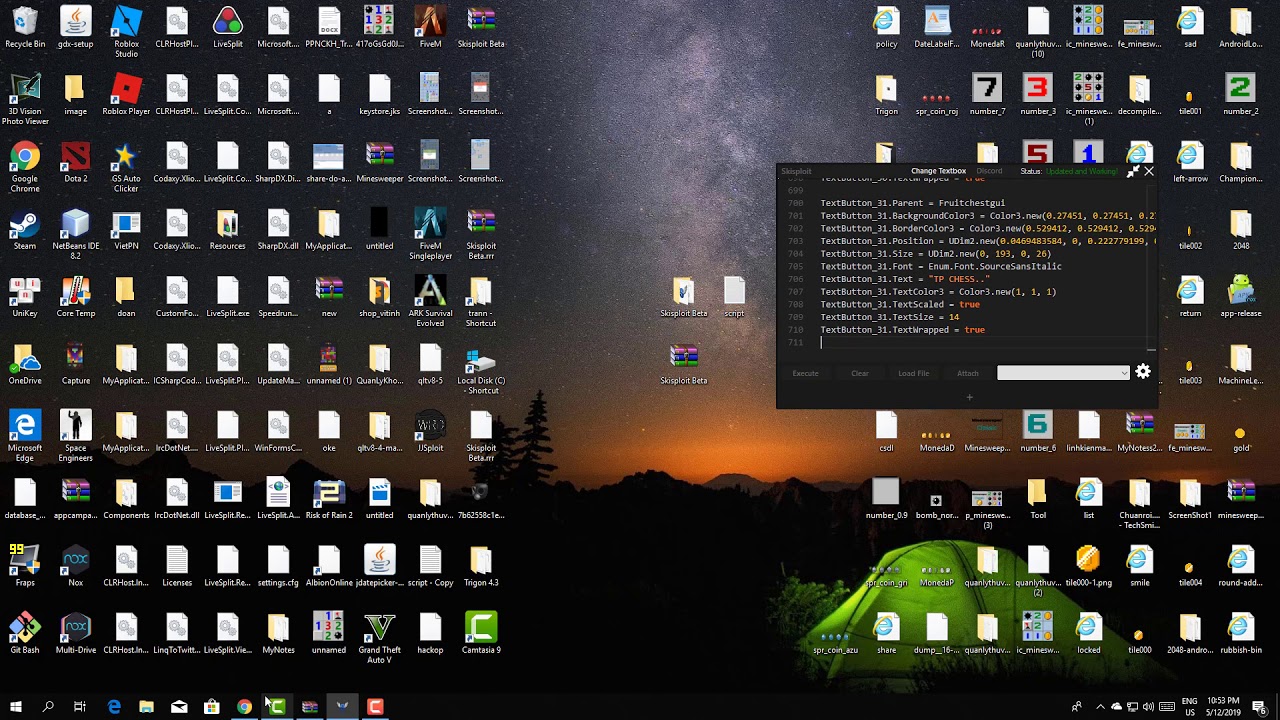Select Grand Theft Auto V shortcut

[x=380, y=637]
